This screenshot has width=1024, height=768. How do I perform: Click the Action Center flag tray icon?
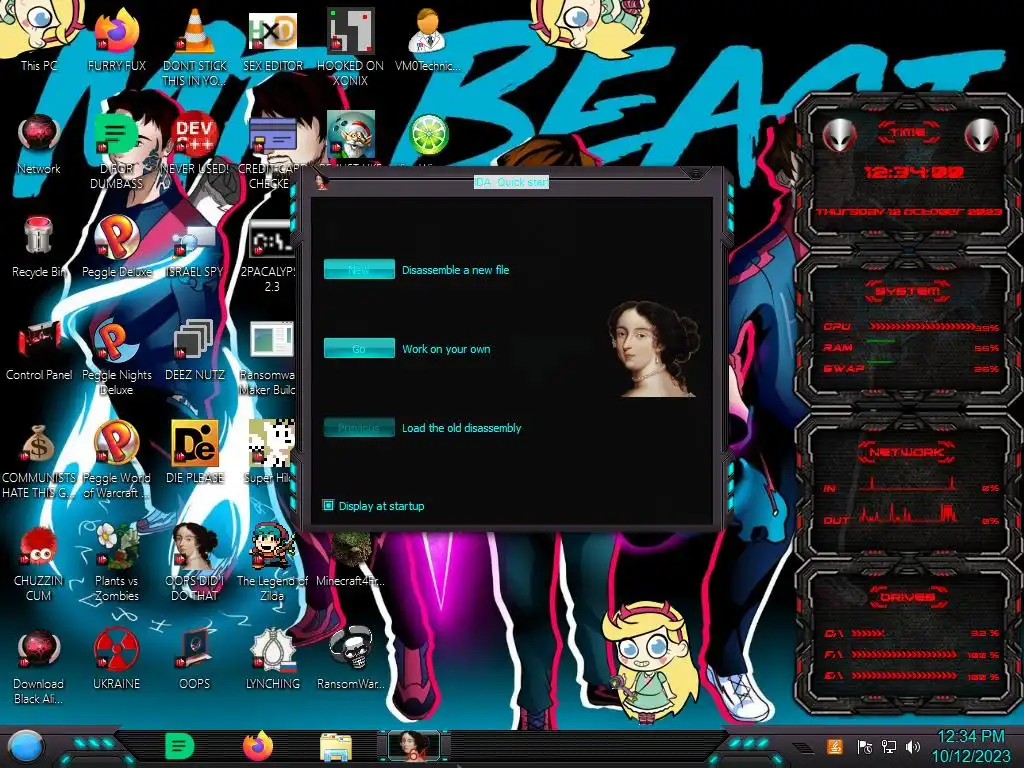click(x=864, y=746)
